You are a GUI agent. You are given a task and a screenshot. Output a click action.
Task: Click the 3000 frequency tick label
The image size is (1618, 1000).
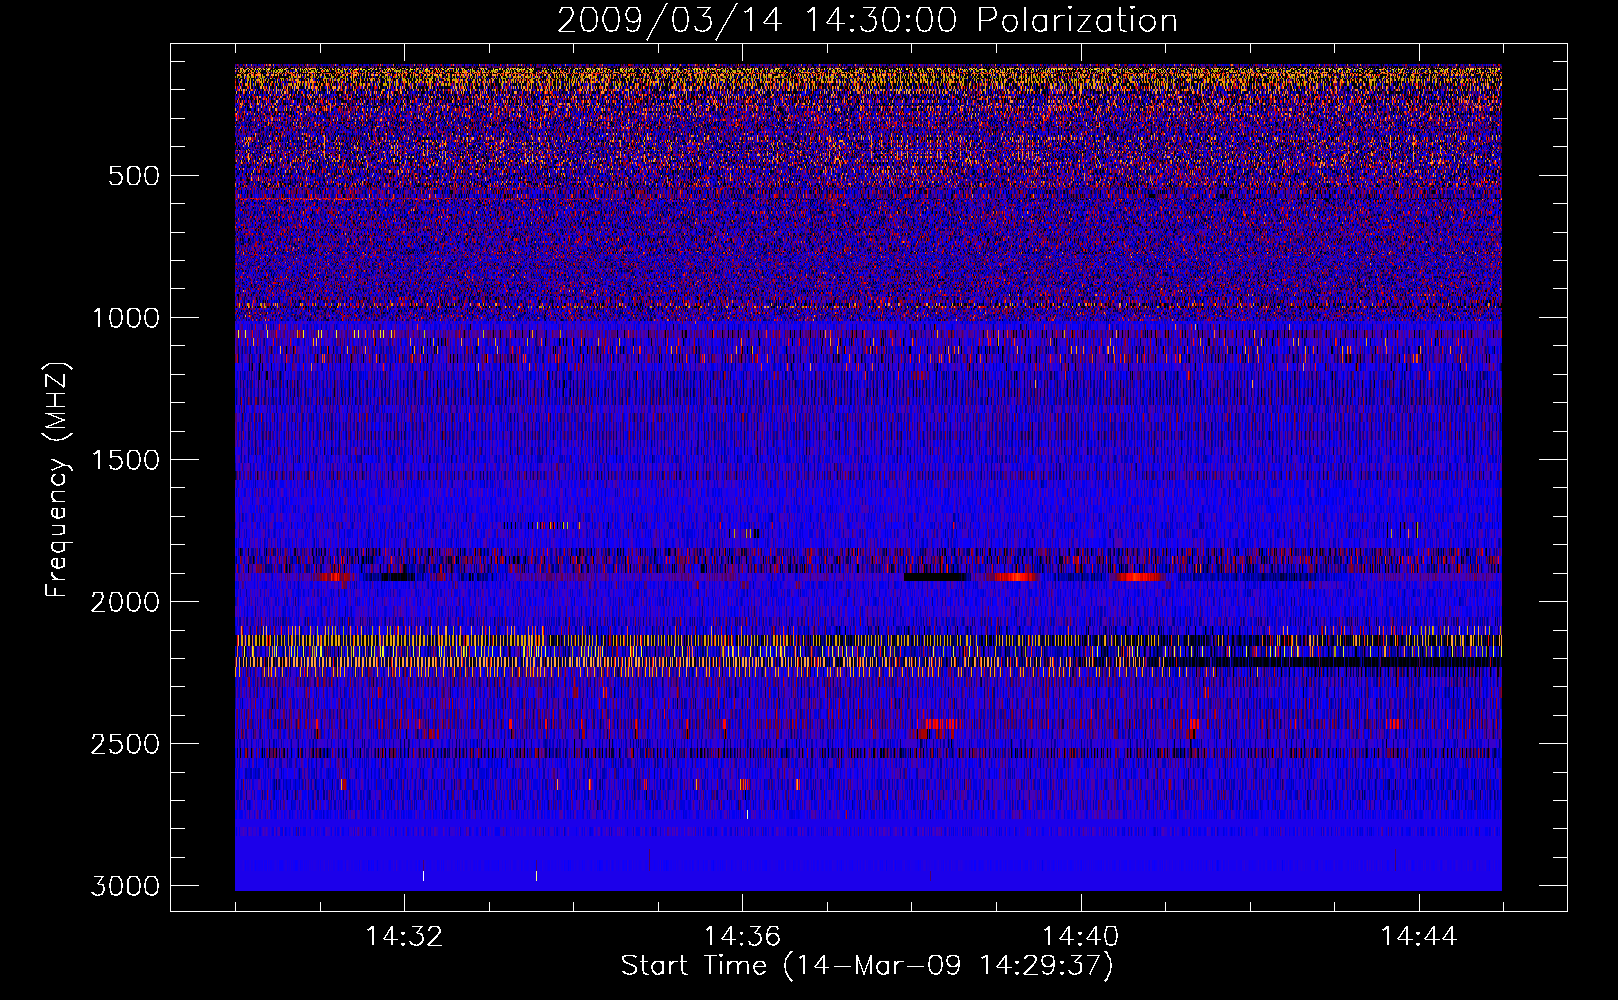click(125, 886)
